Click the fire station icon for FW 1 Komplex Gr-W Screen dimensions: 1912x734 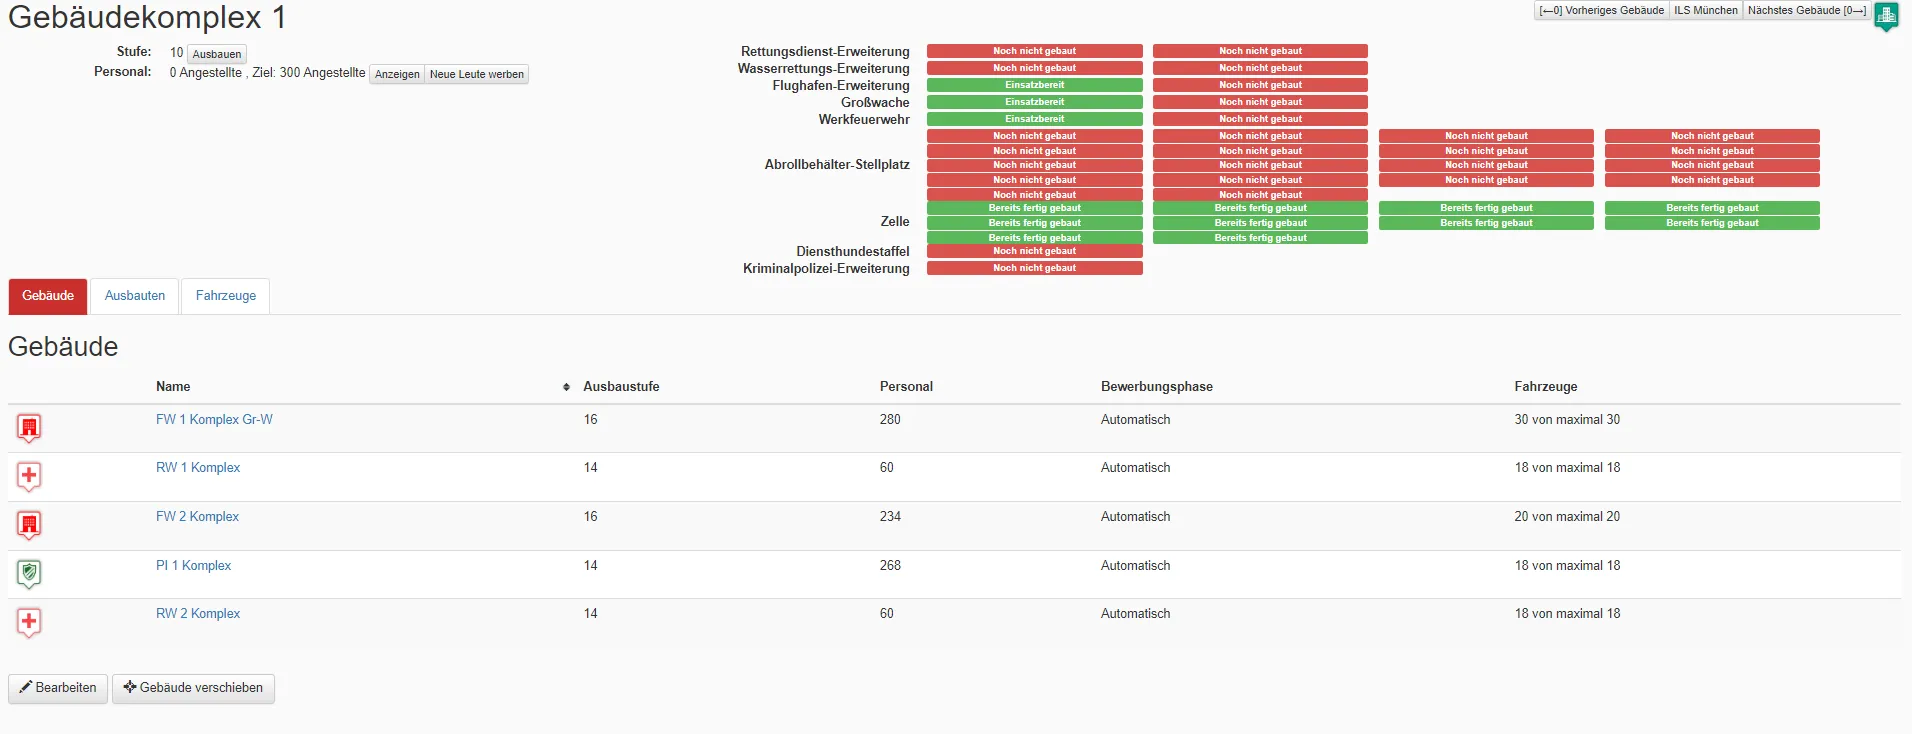pos(29,428)
